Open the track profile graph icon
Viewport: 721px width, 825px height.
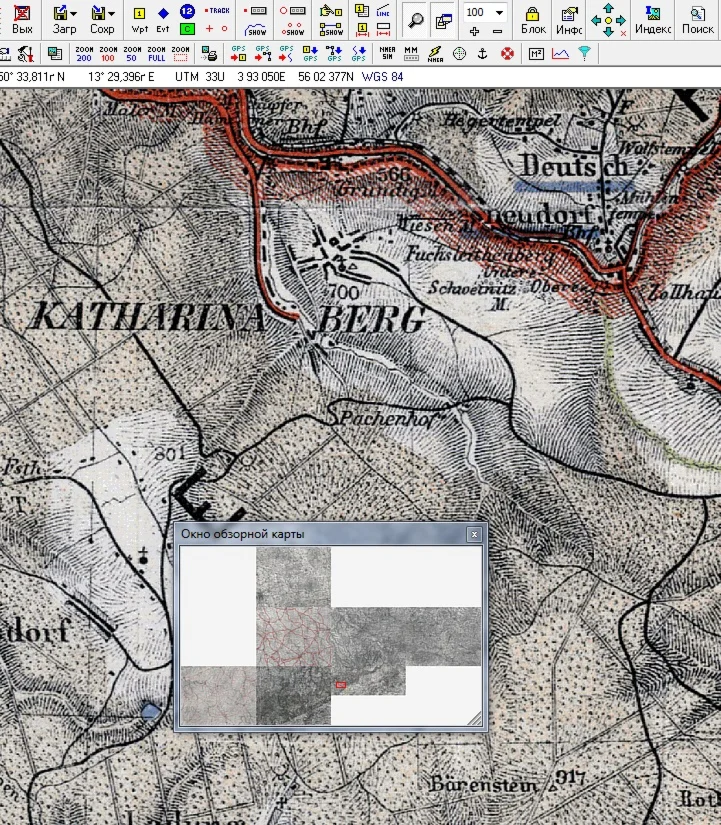tap(560, 53)
